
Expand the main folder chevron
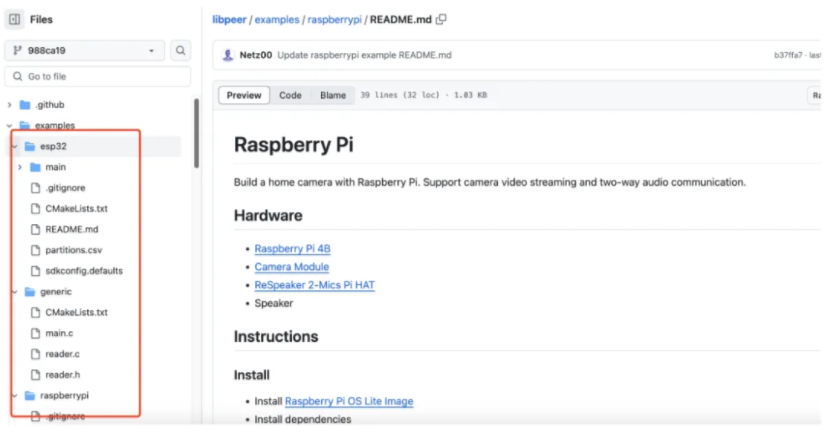click(x=20, y=167)
